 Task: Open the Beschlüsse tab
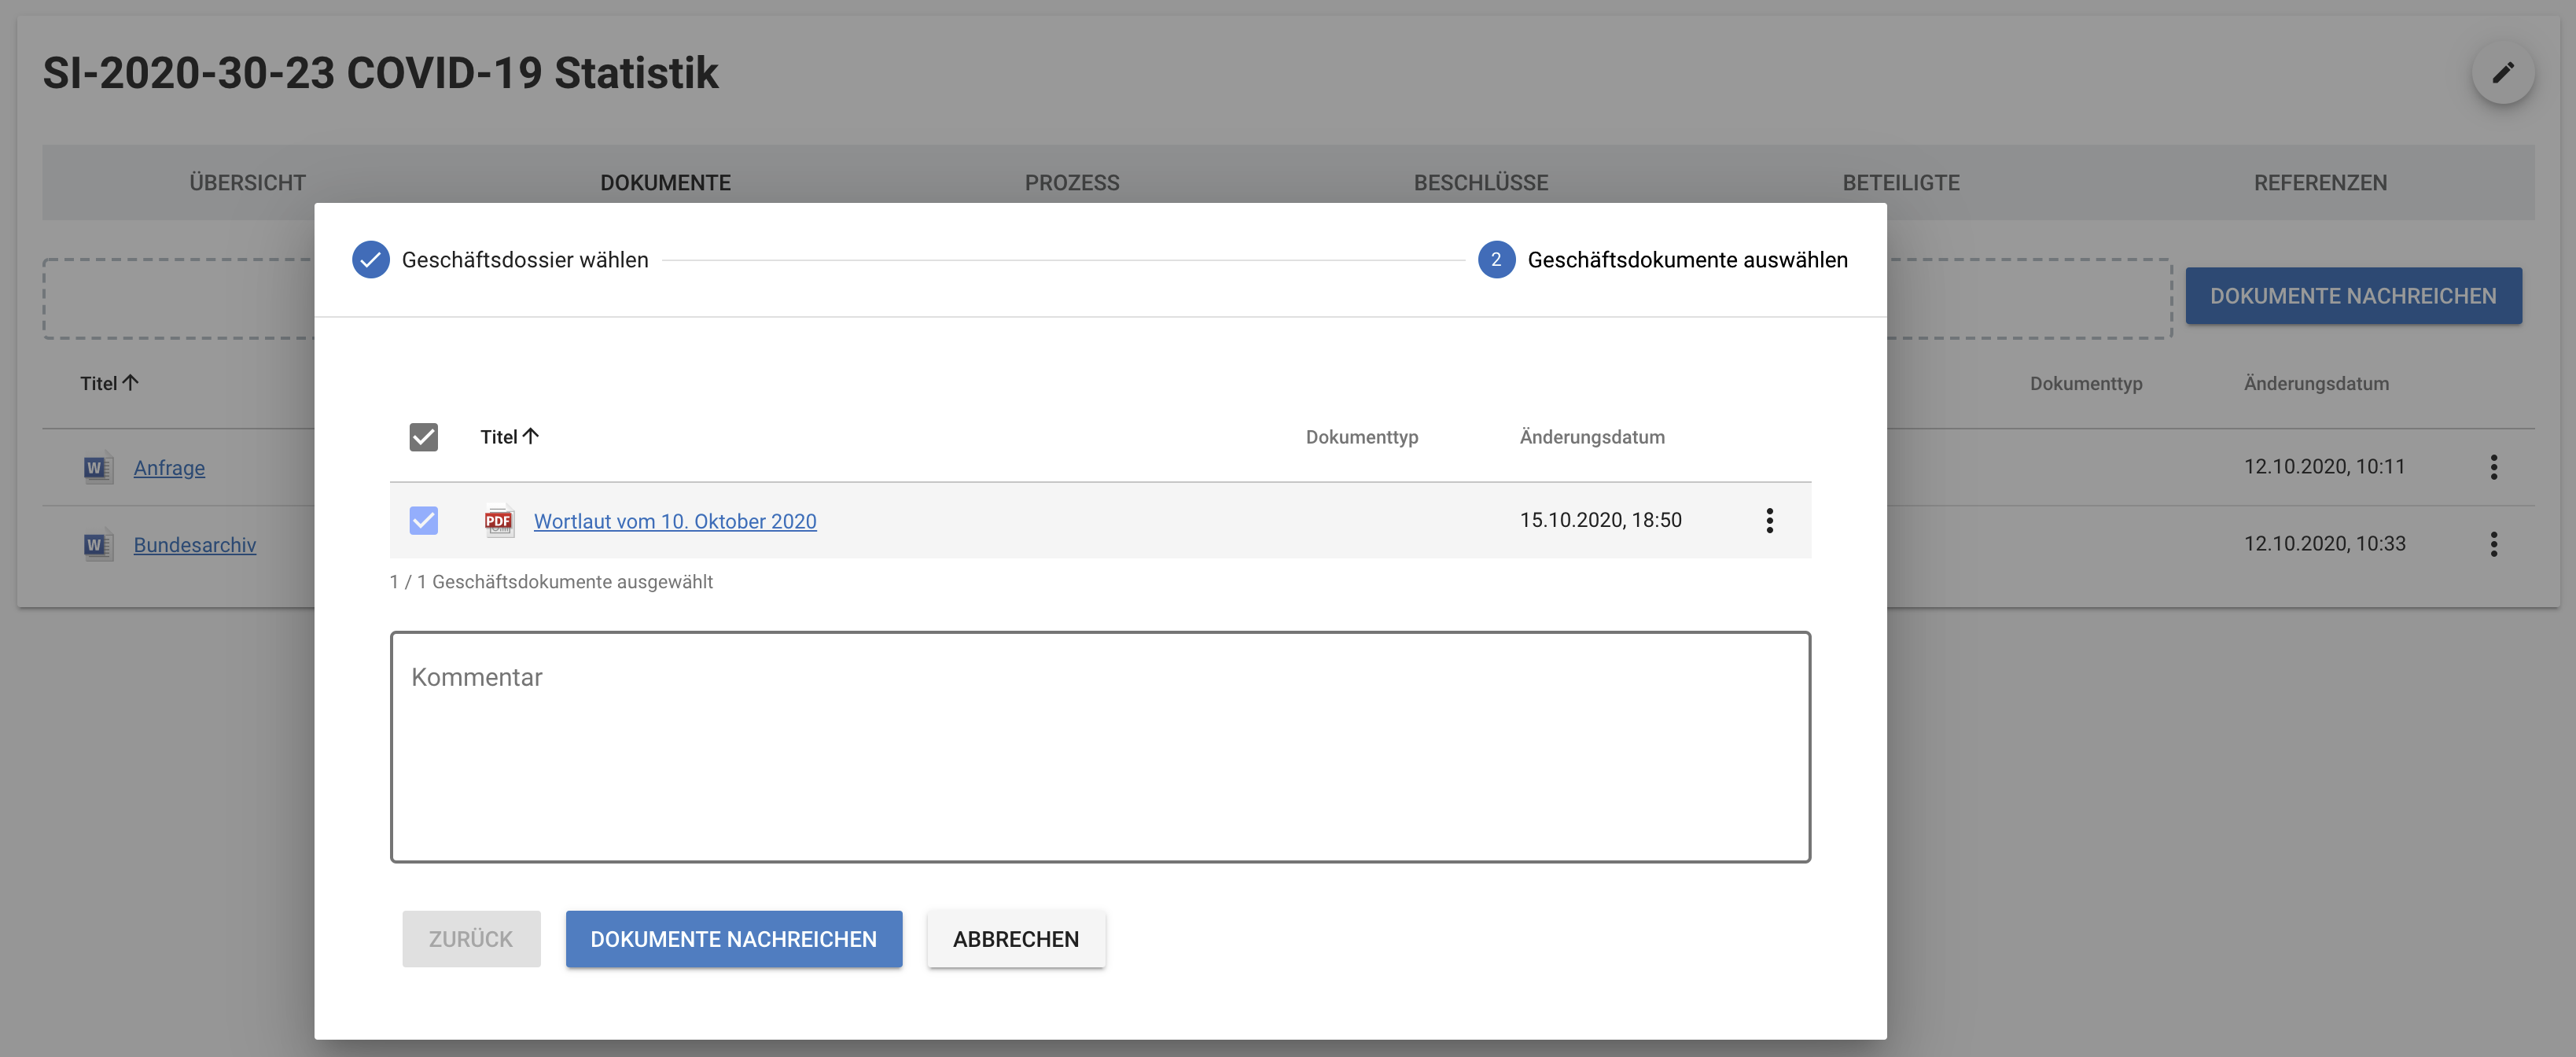click(x=1480, y=183)
